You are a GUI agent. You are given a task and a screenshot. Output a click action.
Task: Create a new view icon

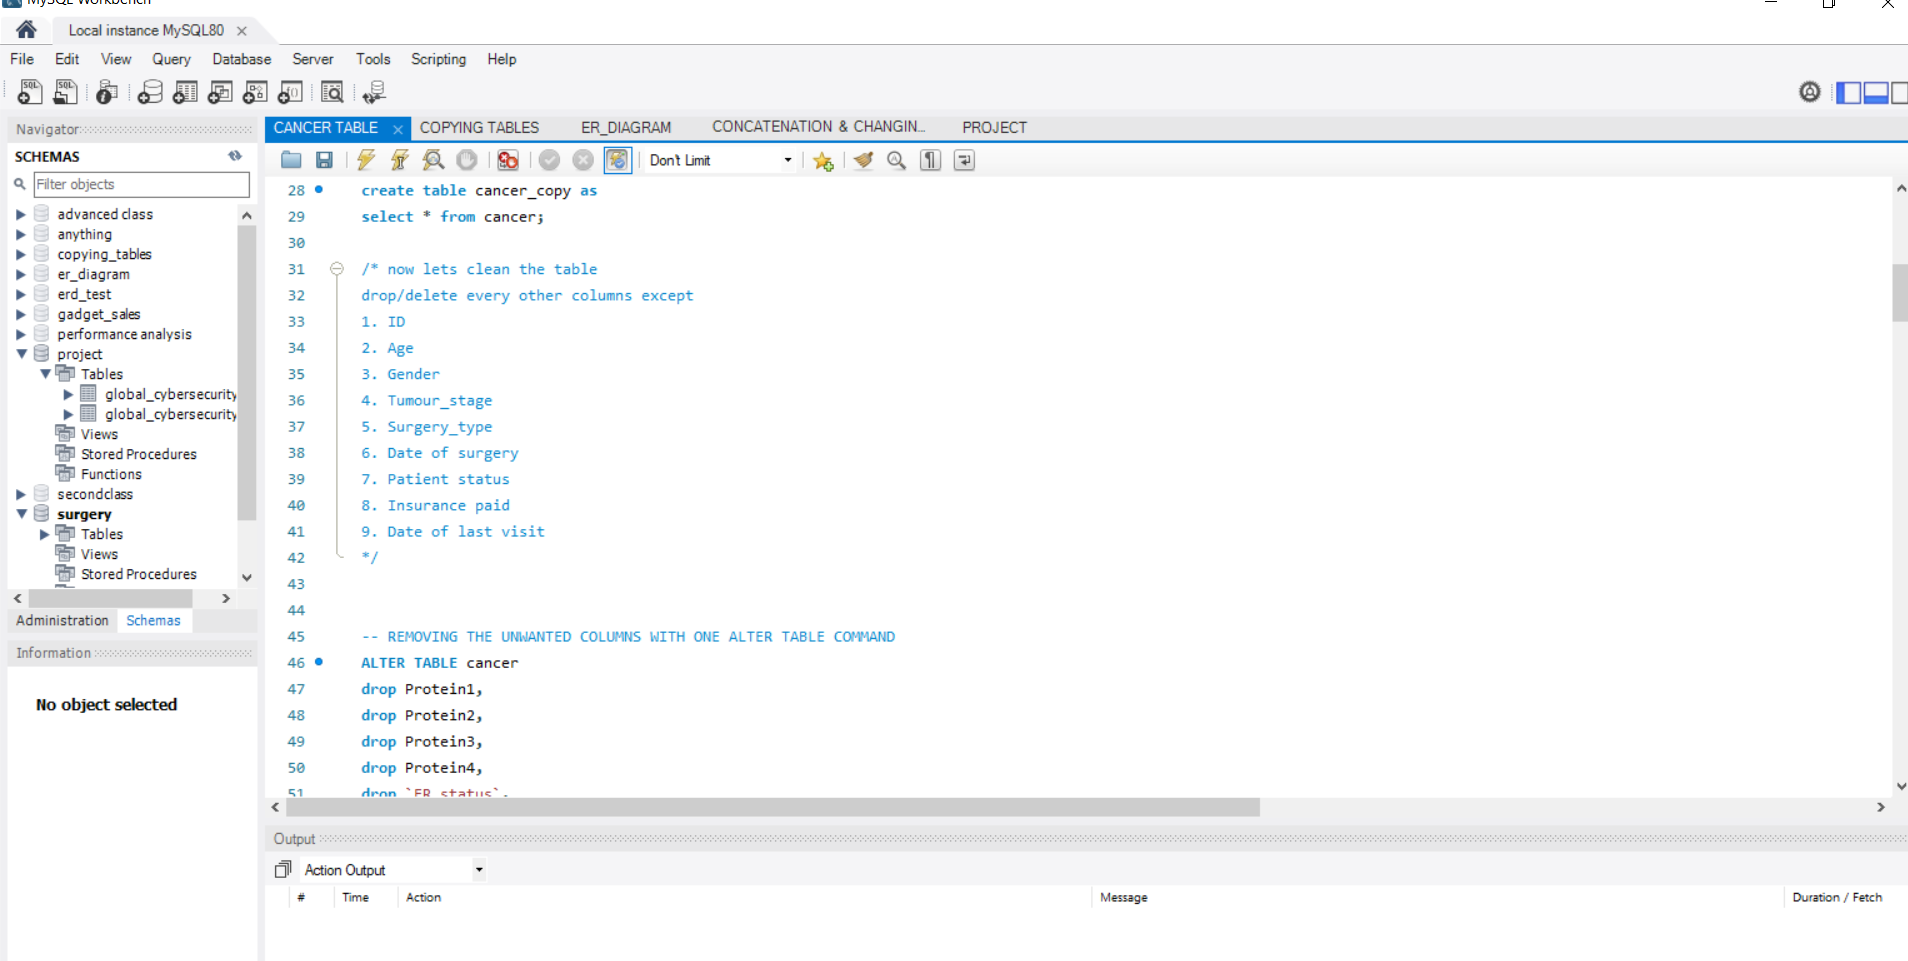(220, 92)
